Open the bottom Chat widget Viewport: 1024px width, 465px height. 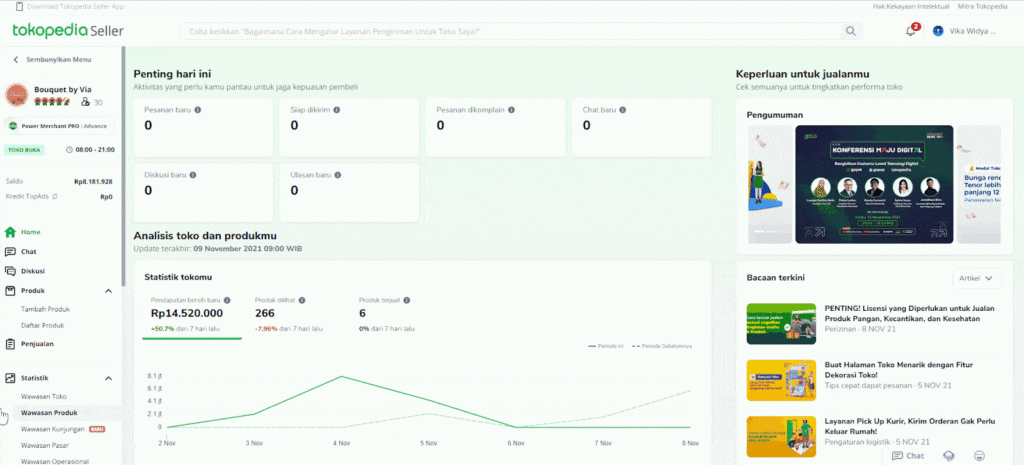point(908,456)
